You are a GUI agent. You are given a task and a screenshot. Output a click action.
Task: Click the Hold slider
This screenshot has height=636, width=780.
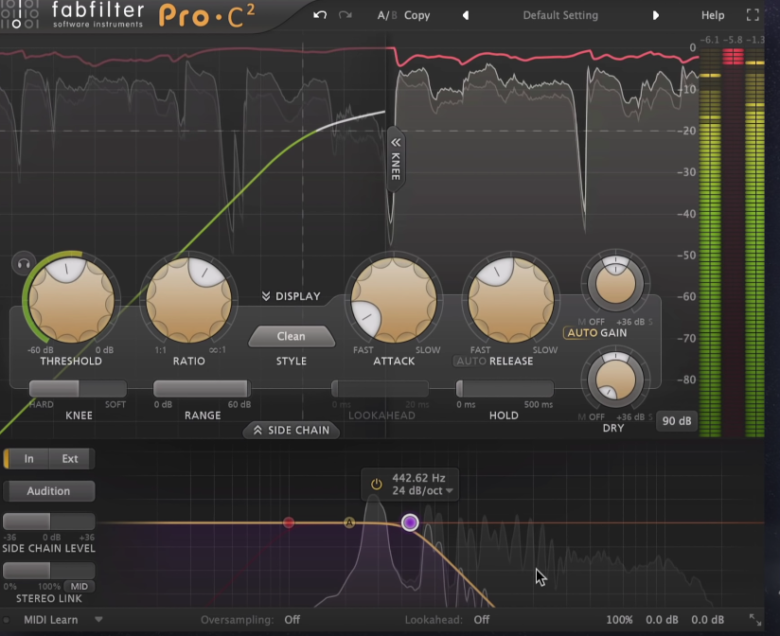pyautogui.click(x=504, y=388)
